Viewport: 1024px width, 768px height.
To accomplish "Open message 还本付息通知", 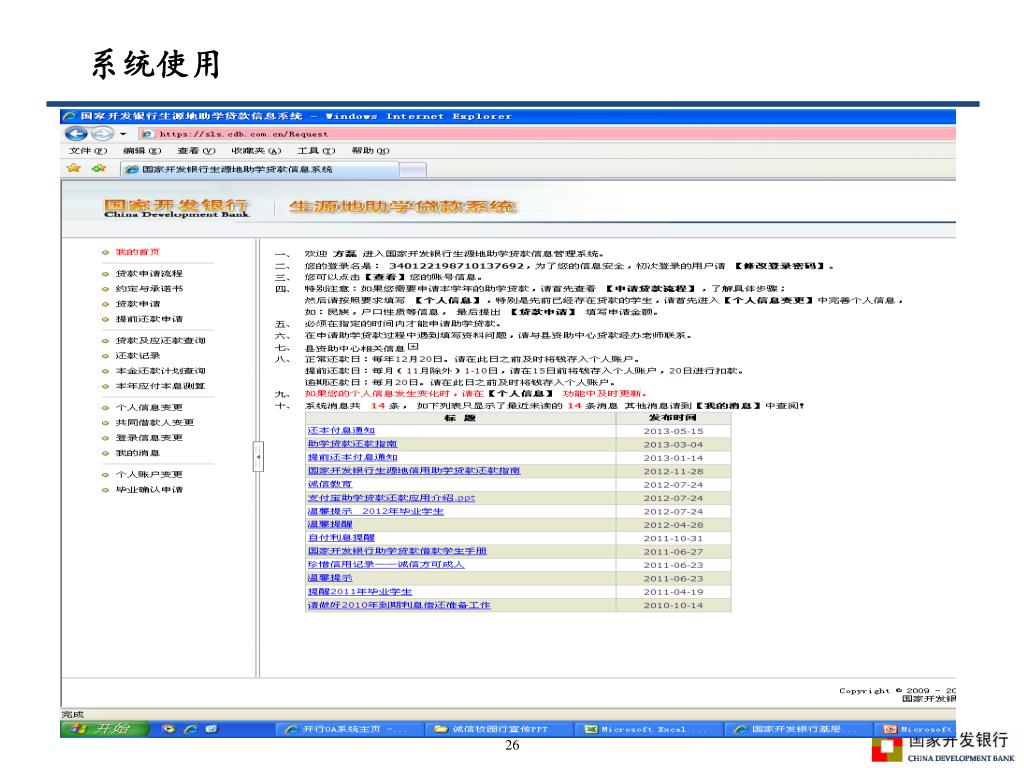I will point(341,431).
